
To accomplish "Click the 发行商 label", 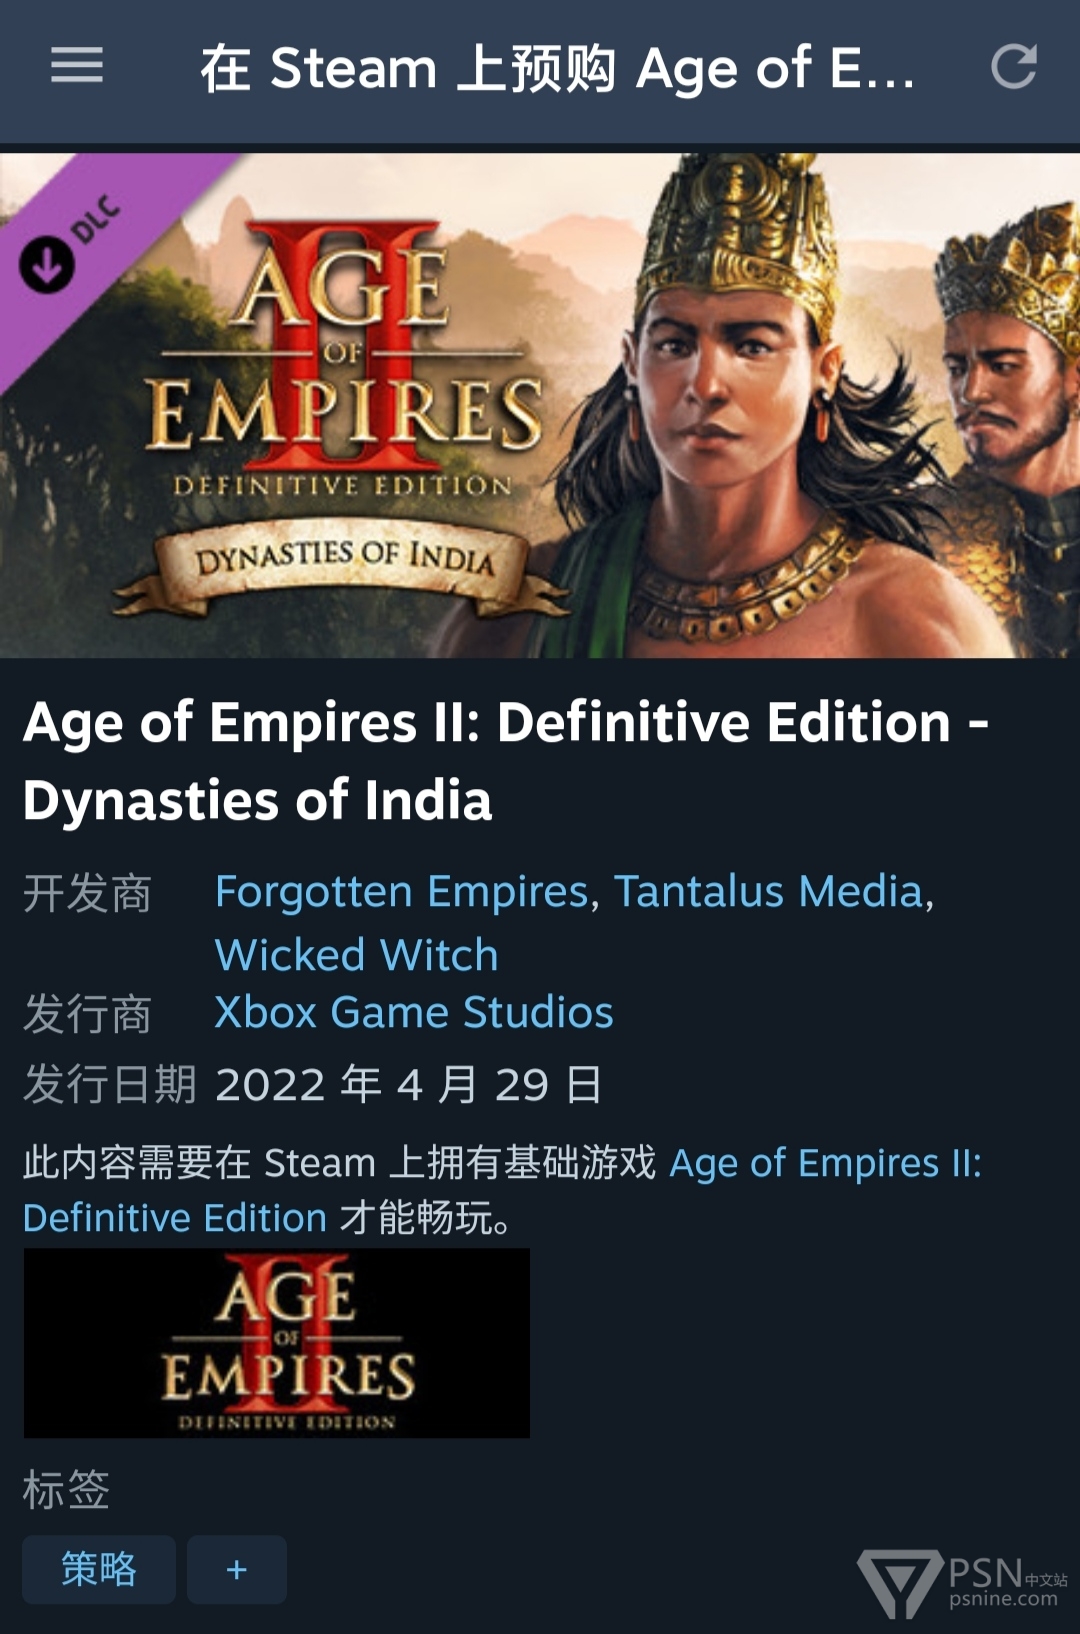I will coord(87,1014).
